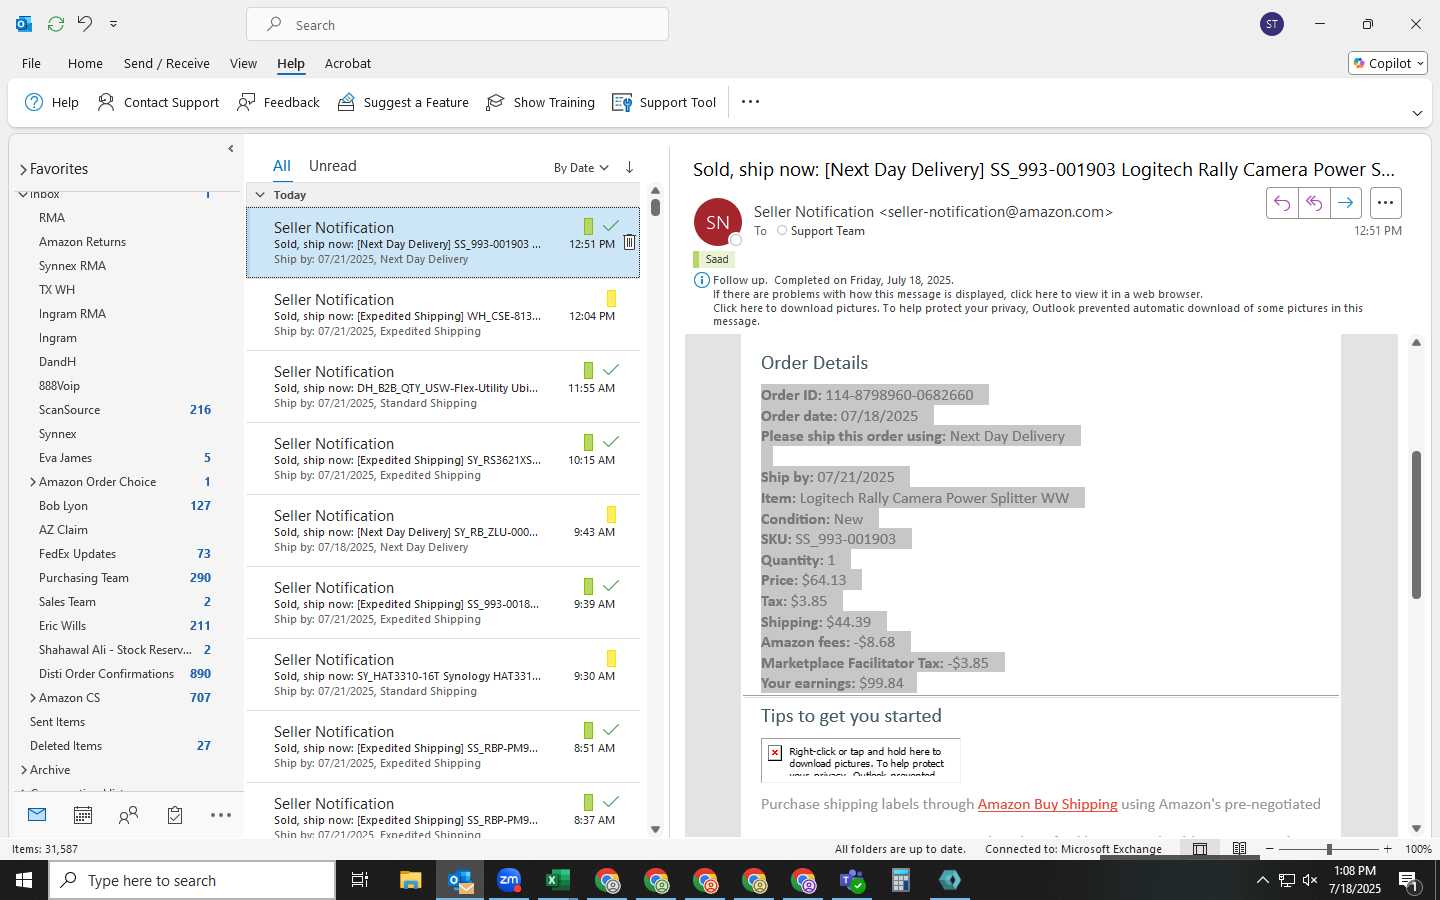
Task: Open the Copilot dropdown
Action: click(x=1388, y=63)
